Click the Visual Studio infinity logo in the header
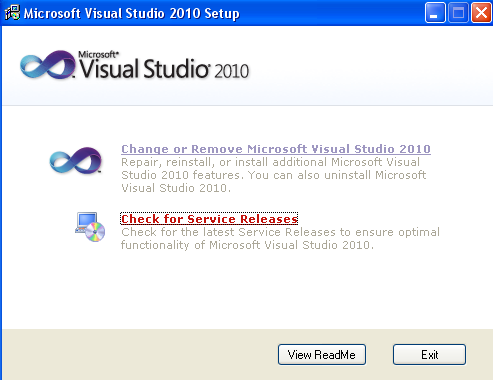 click(48, 65)
